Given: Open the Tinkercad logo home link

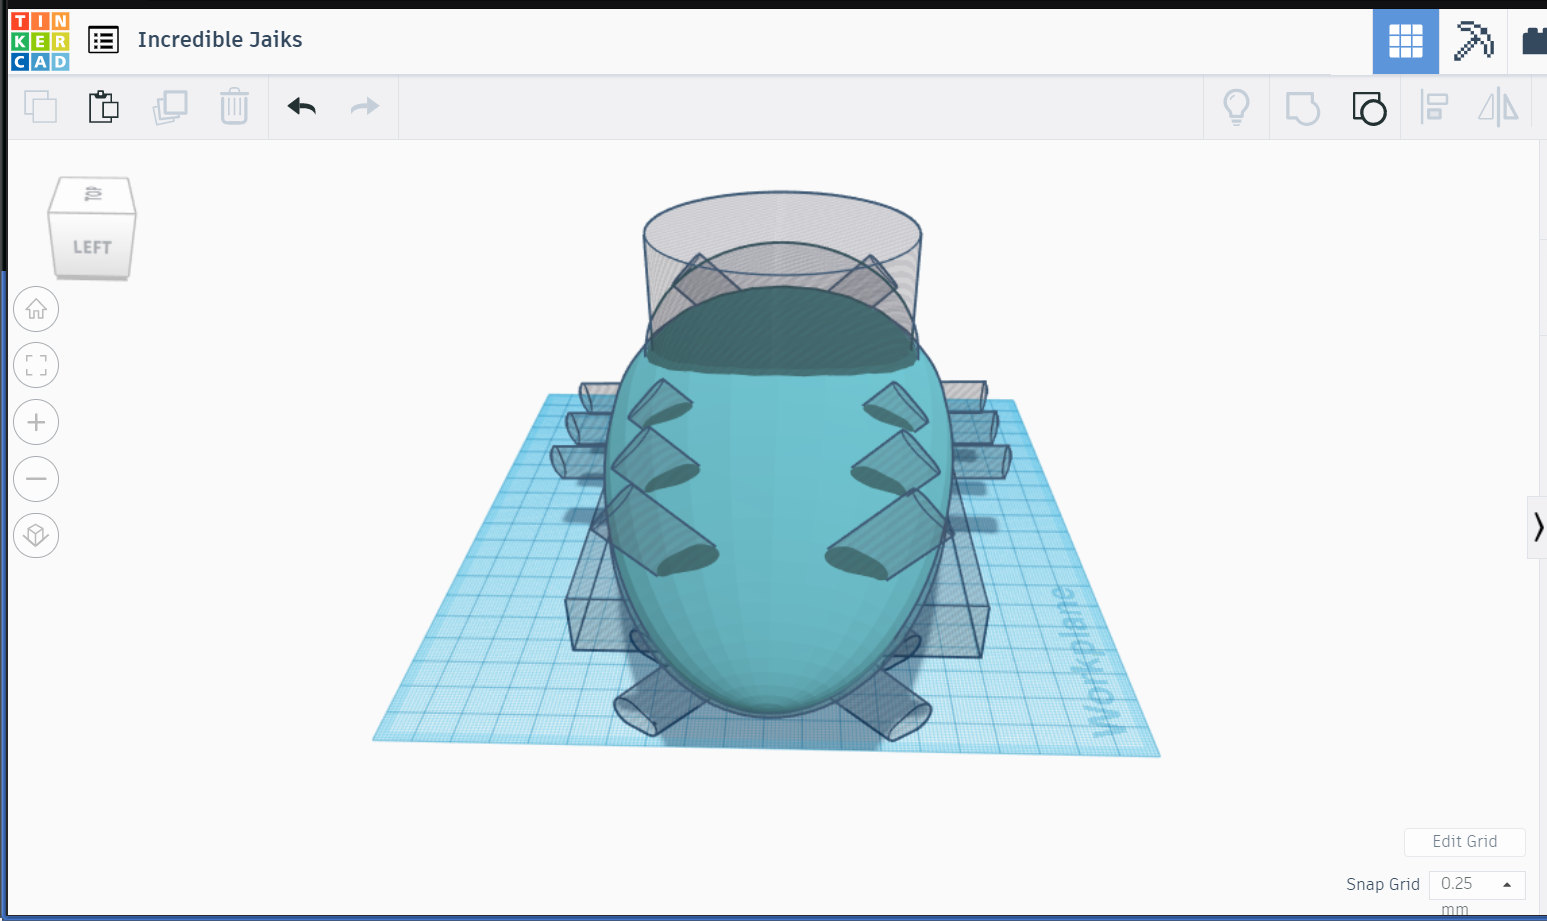Looking at the screenshot, I should coord(40,41).
